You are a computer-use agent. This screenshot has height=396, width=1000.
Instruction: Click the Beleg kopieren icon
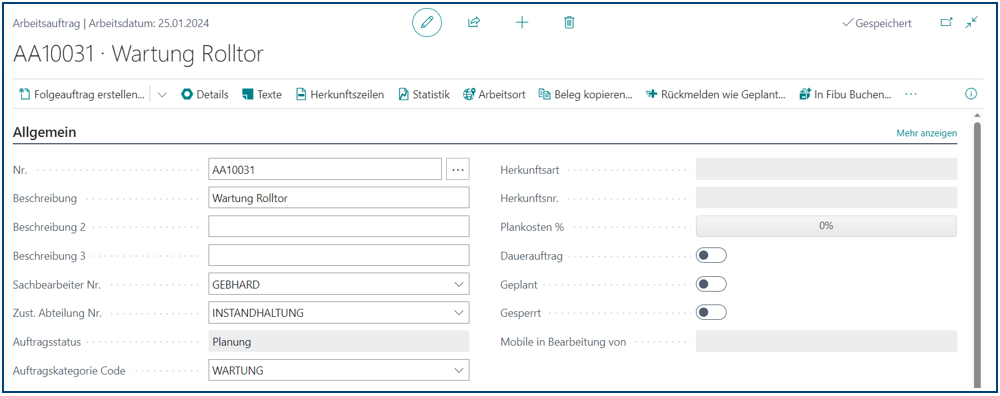(x=545, y=94)
